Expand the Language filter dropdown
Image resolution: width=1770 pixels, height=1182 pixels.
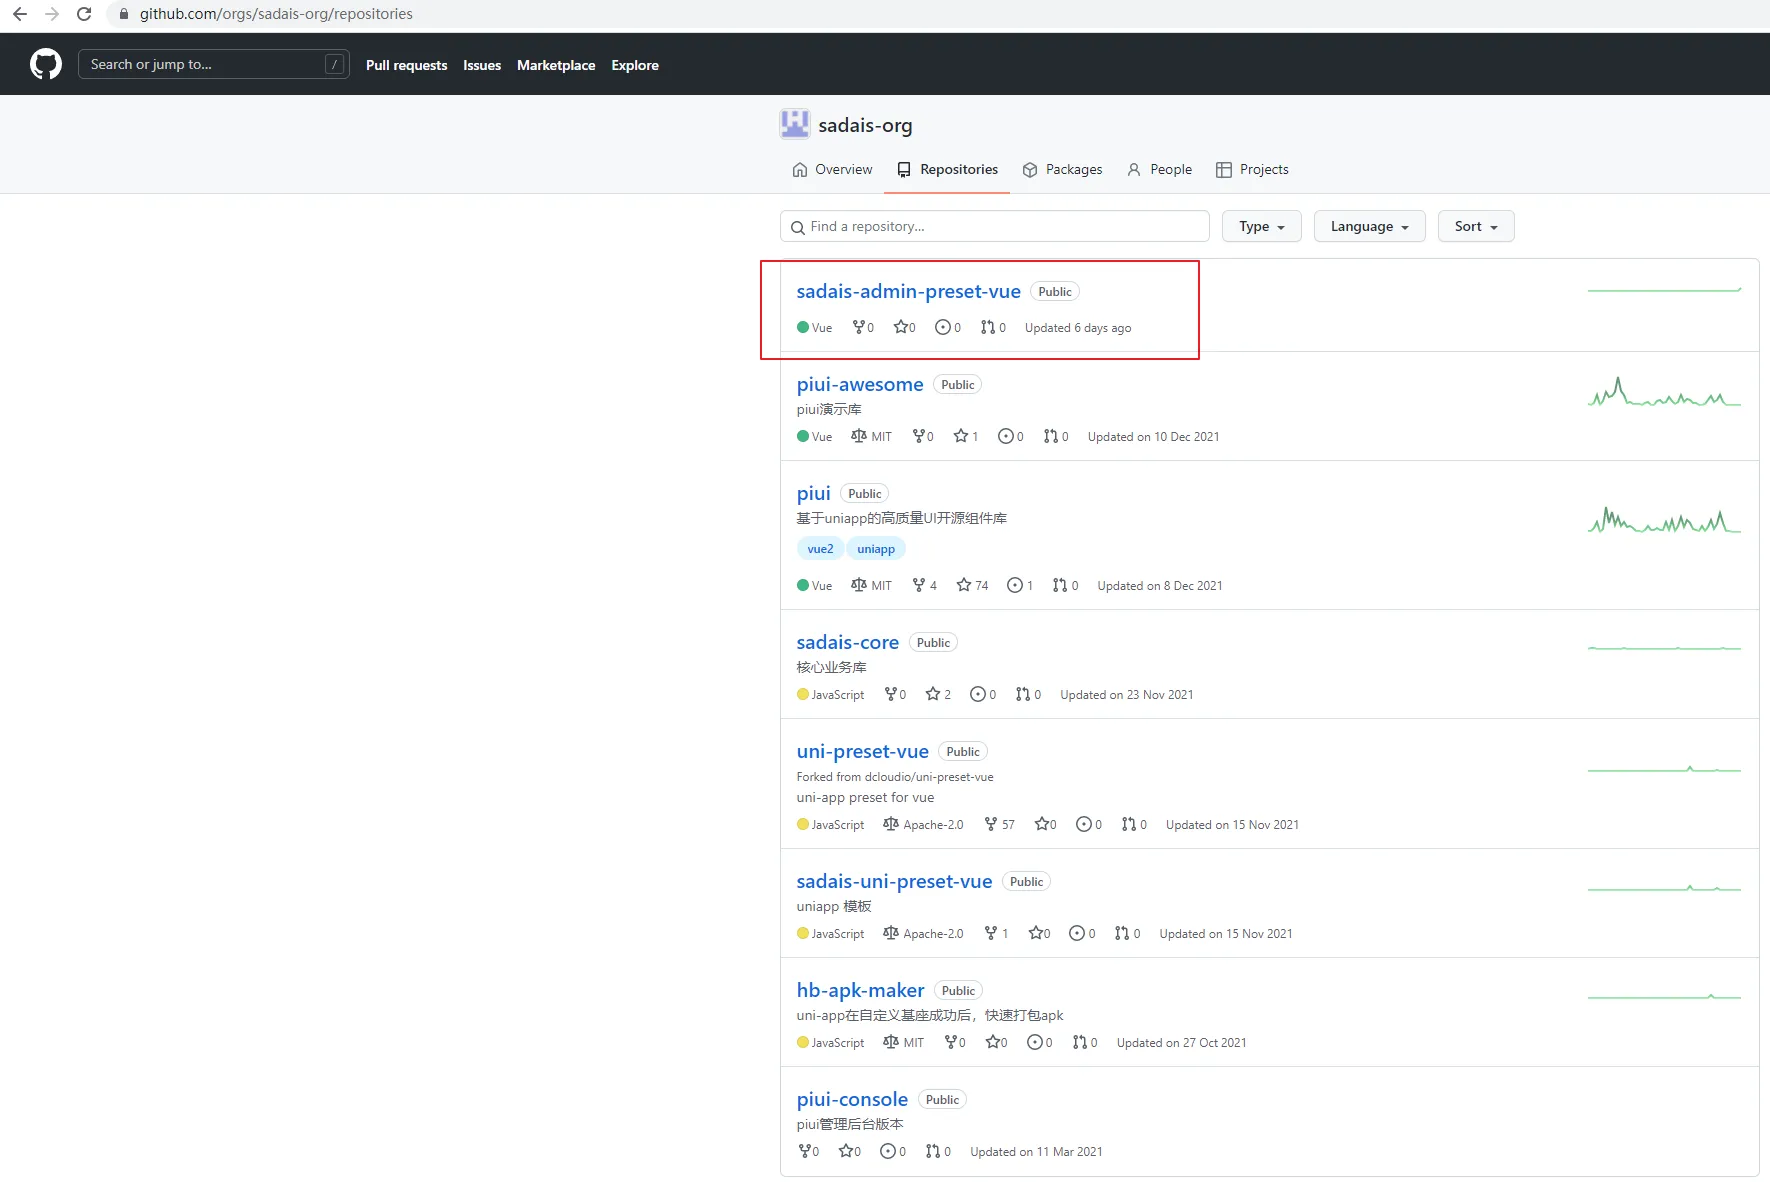[1369, 226]
